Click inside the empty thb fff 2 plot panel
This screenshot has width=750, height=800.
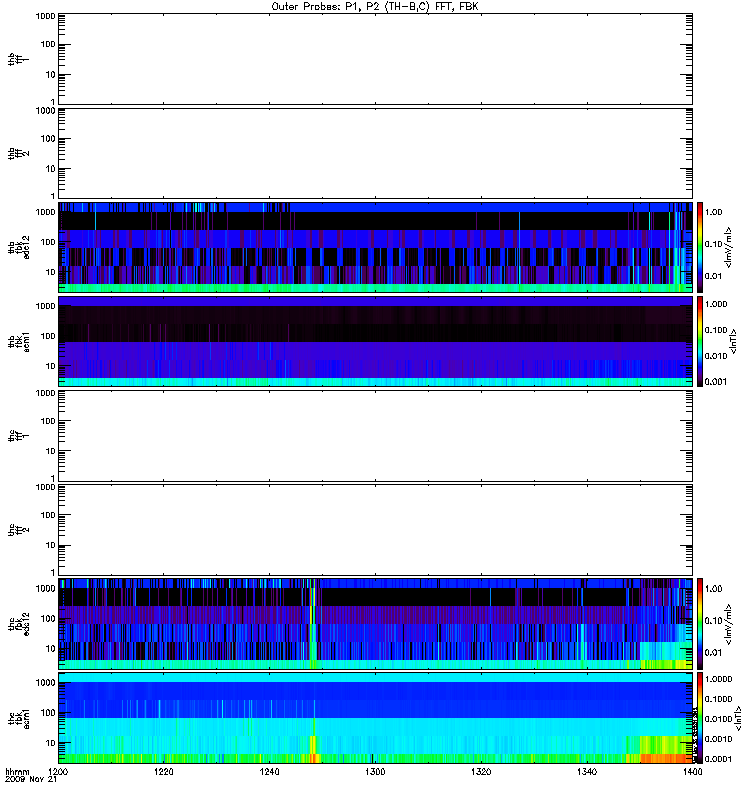375,154
